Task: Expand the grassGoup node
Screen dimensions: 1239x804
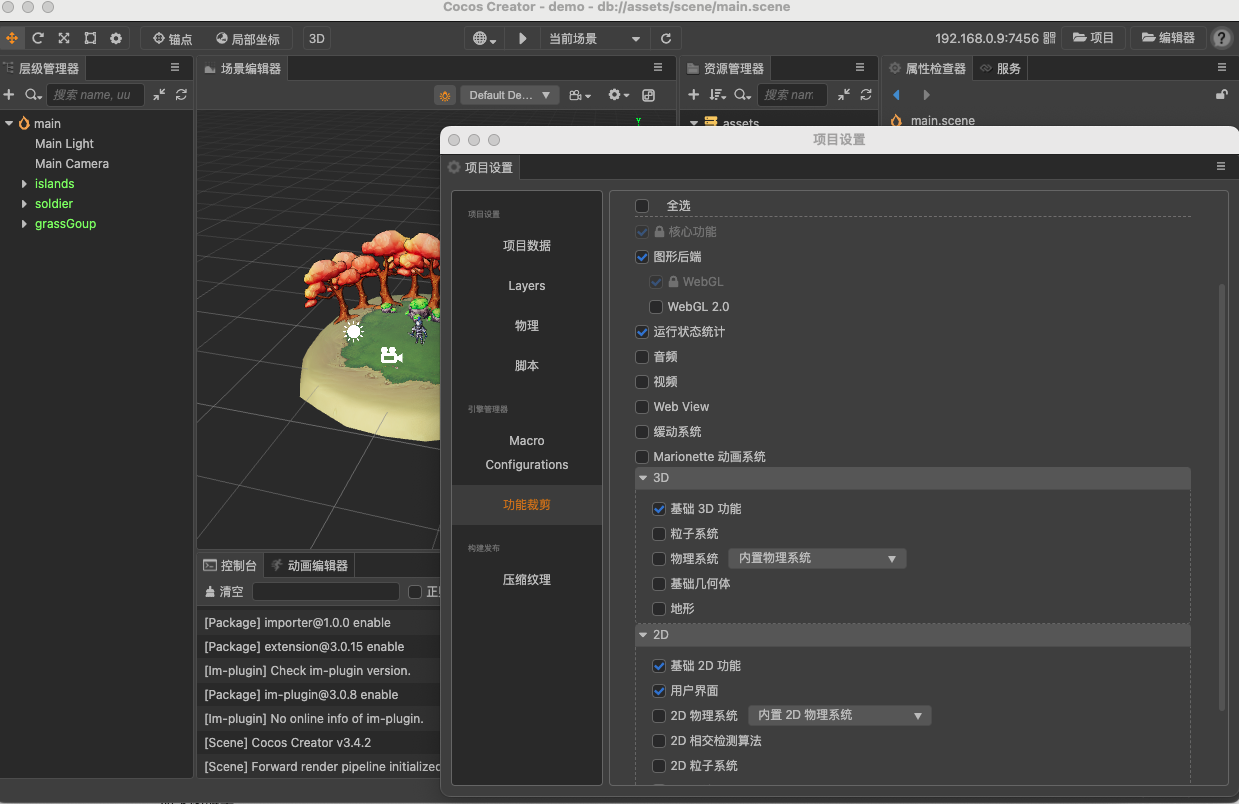Action: [x=25, y=224]
